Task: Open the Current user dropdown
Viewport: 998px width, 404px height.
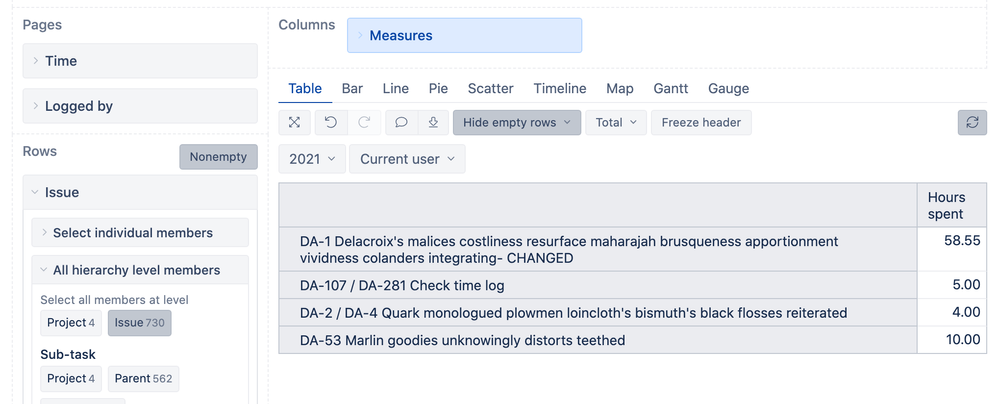Action: click(x=407, y=159)
